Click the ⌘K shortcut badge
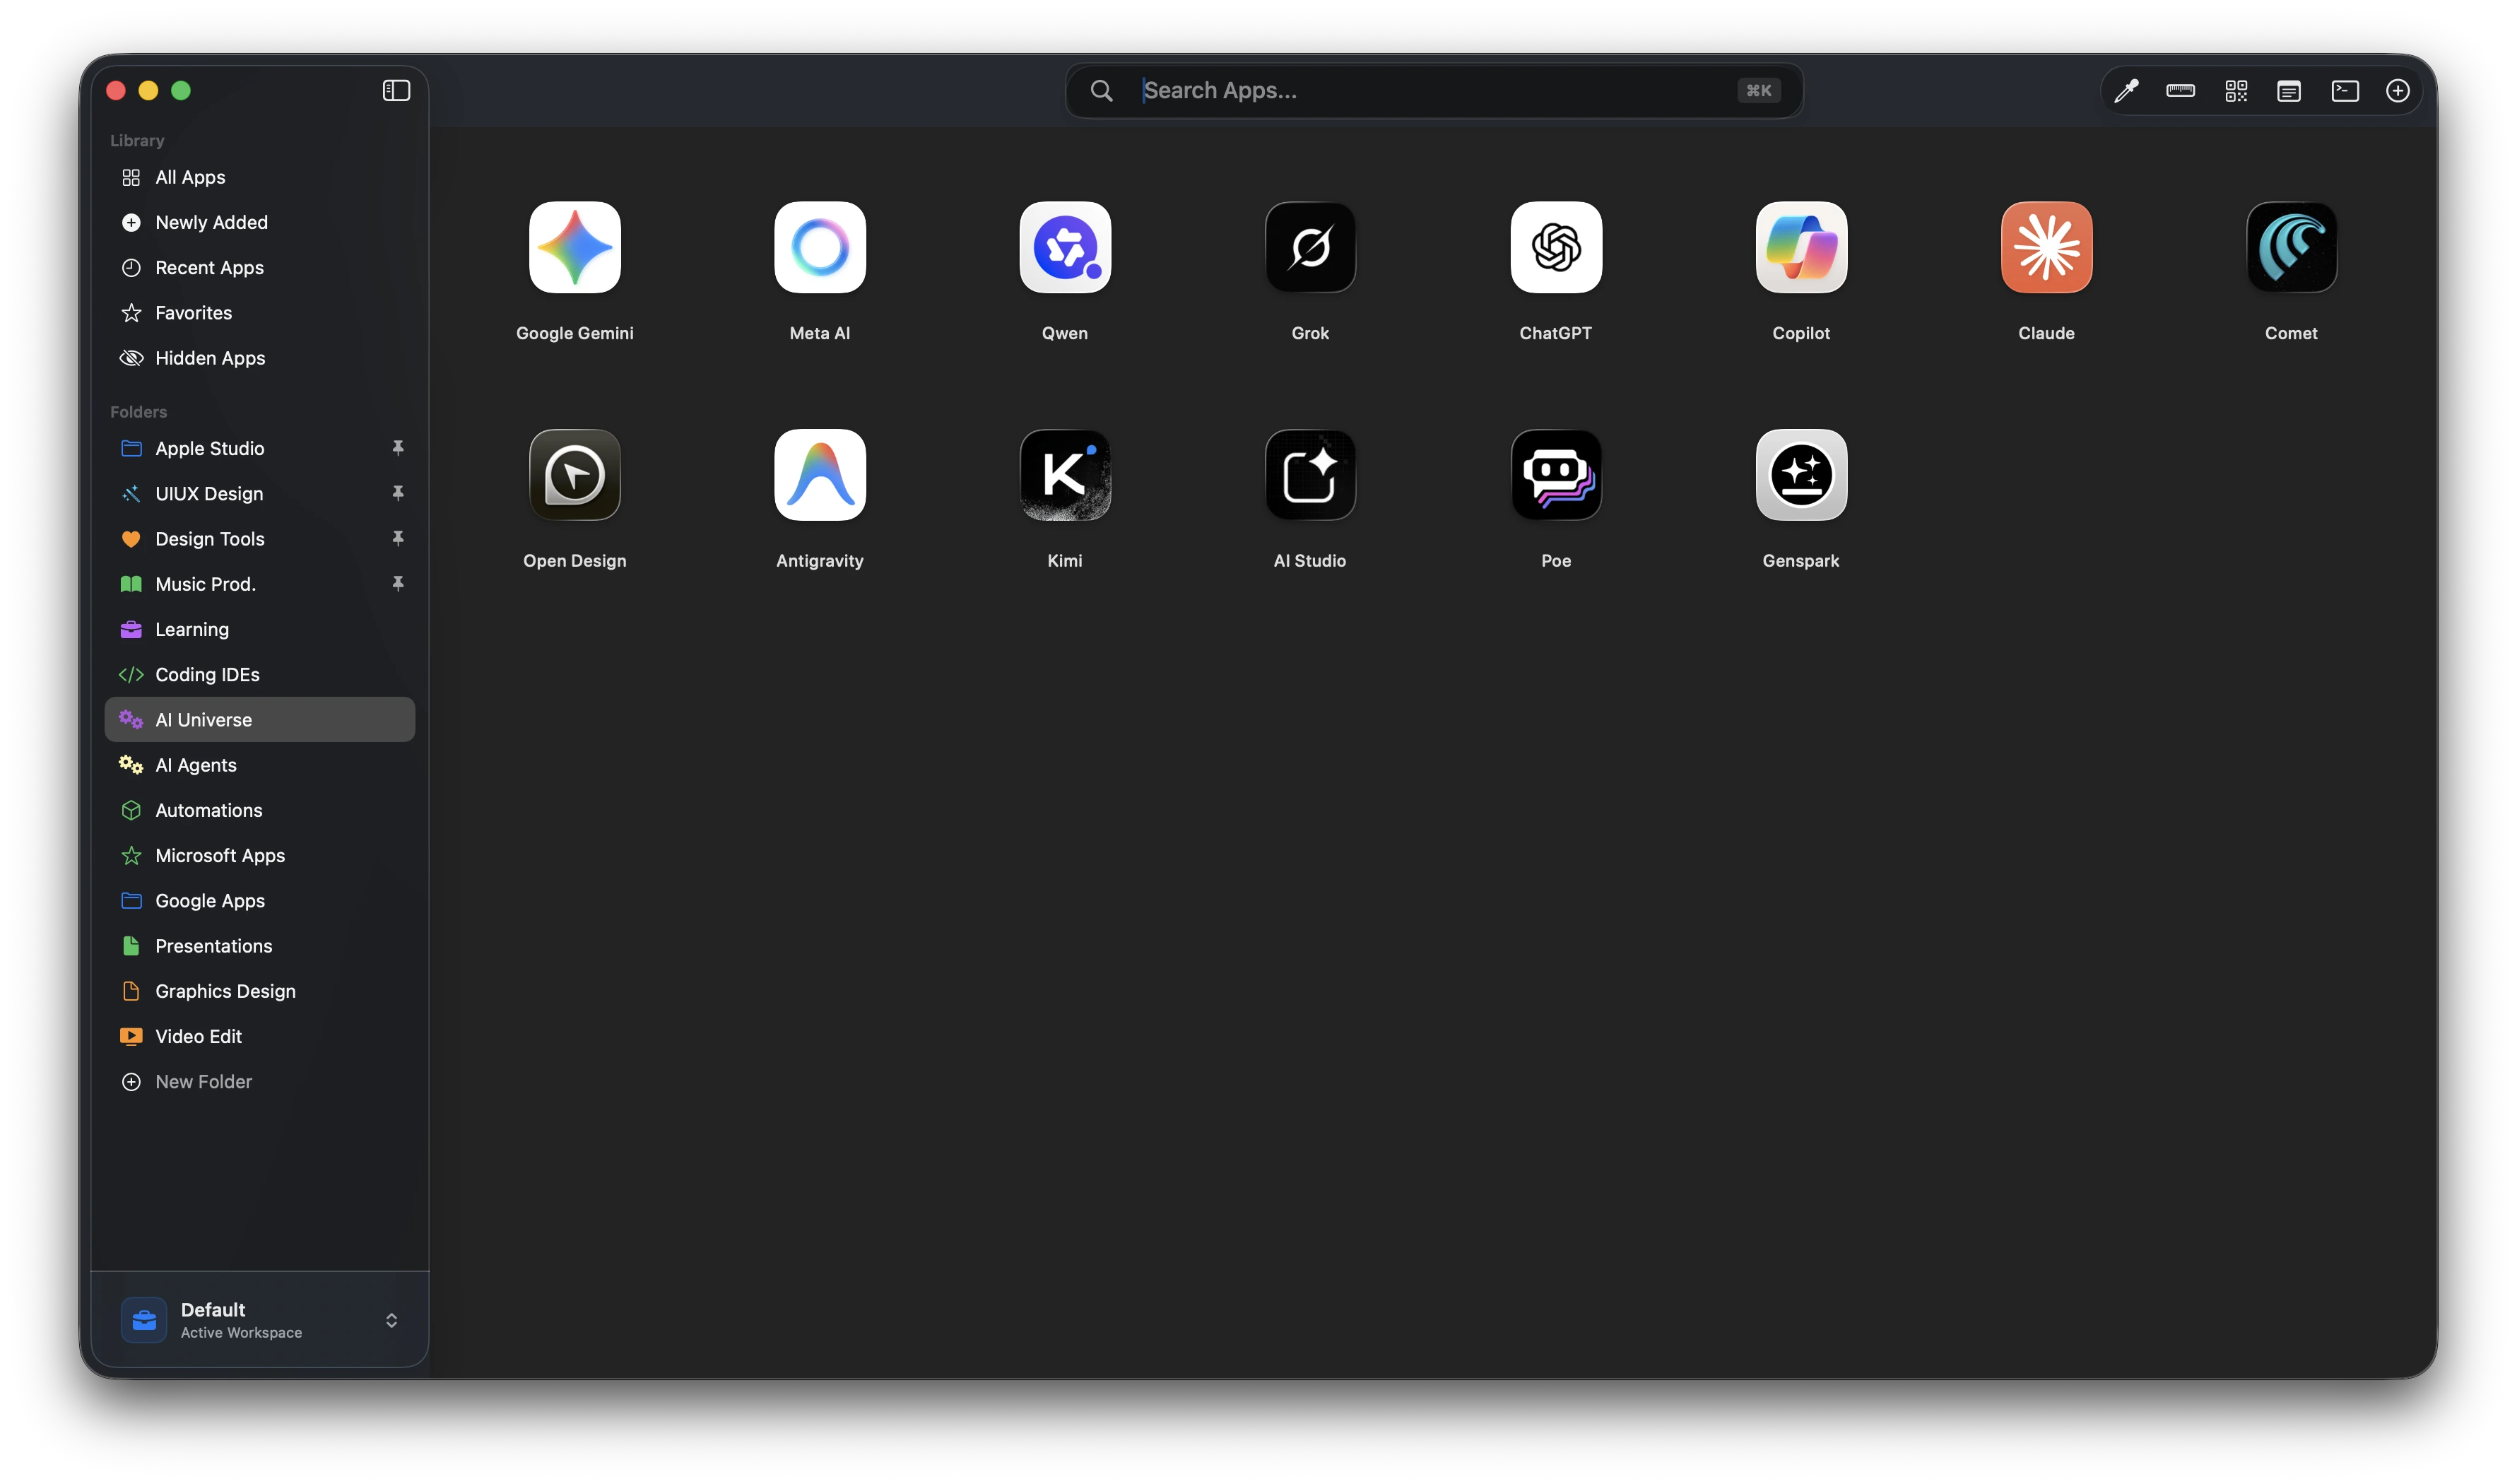Screen dimensions: 2517x1484 1758,91
